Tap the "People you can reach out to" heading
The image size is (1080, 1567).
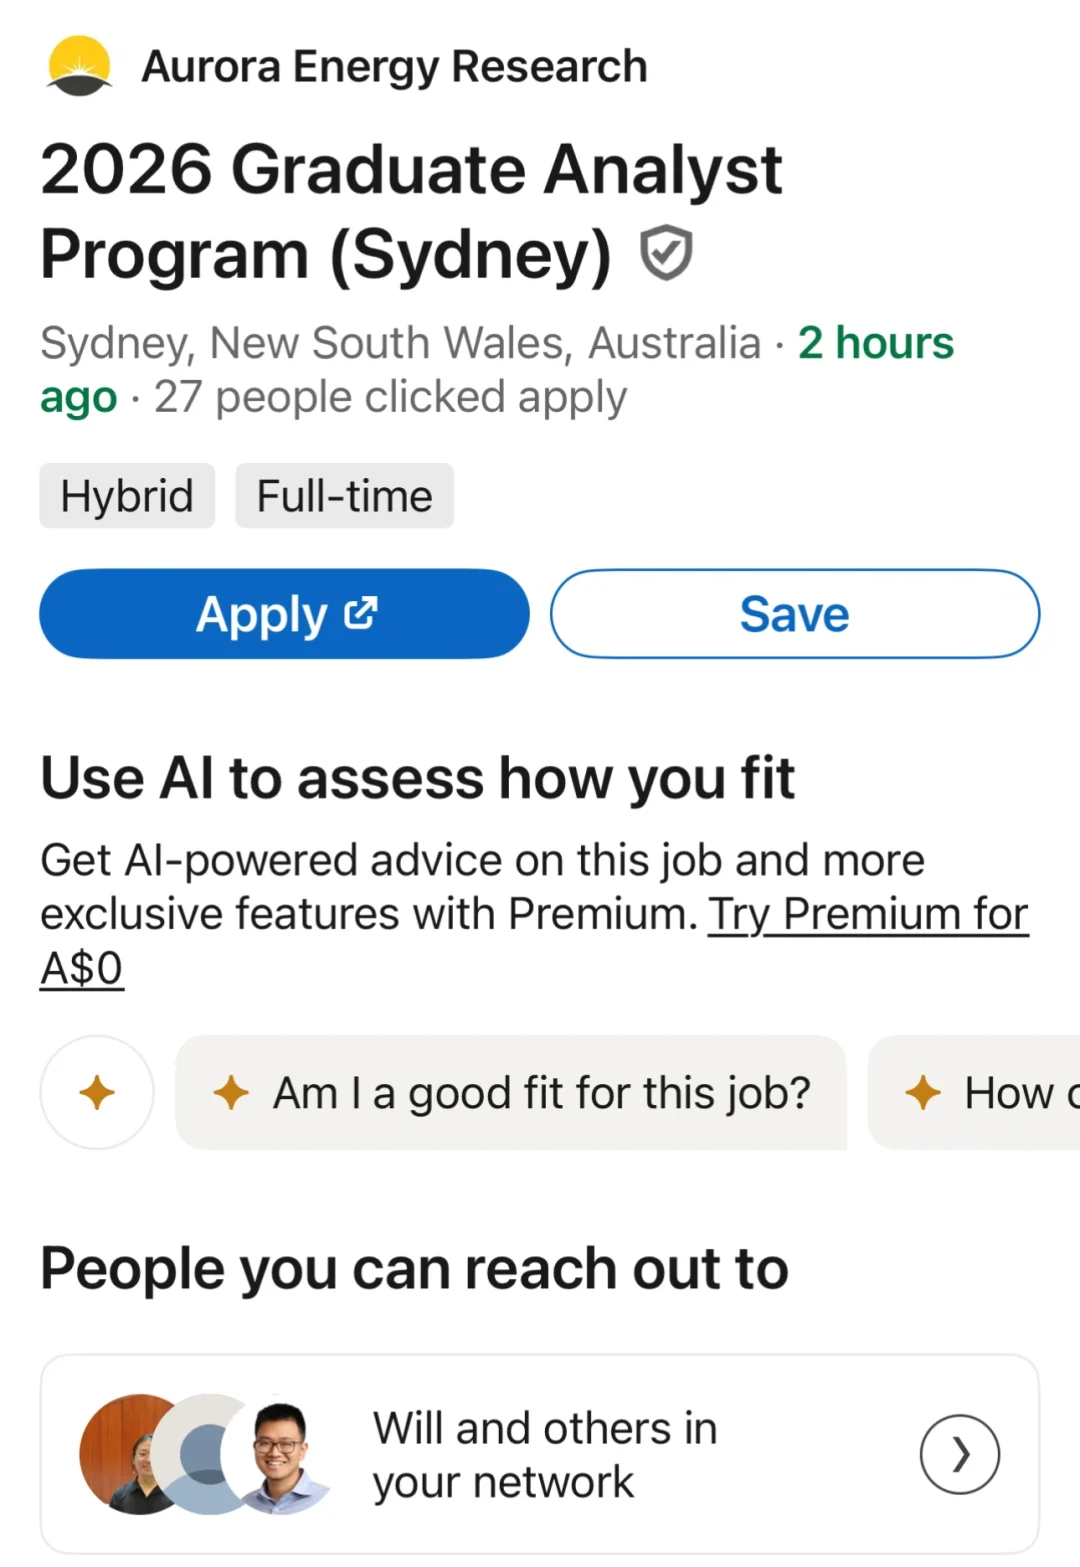tap(414, 1269)
